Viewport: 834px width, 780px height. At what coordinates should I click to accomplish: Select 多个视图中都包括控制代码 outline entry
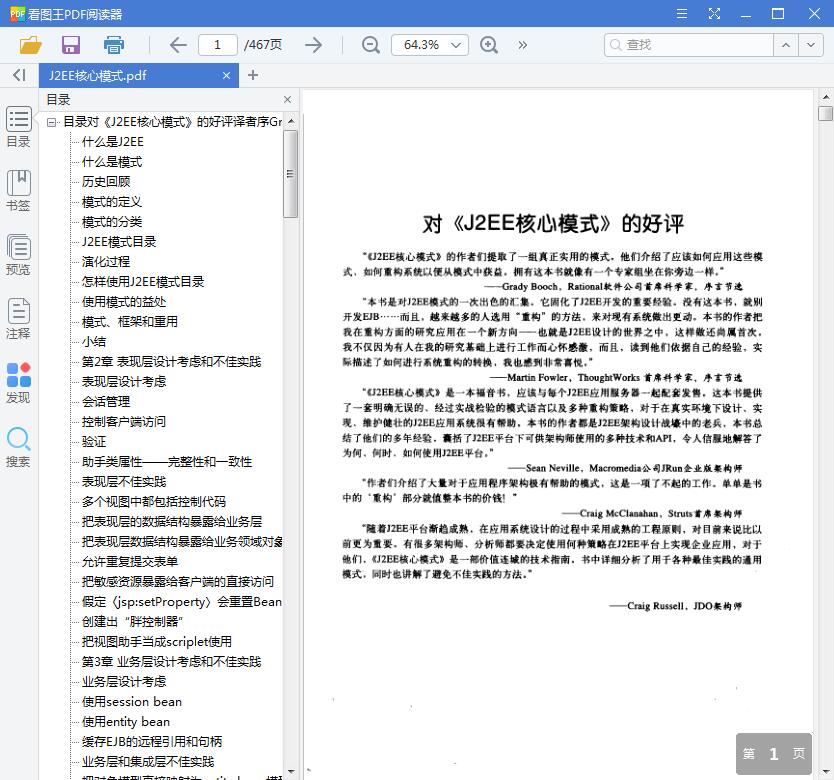pos(154,502)
